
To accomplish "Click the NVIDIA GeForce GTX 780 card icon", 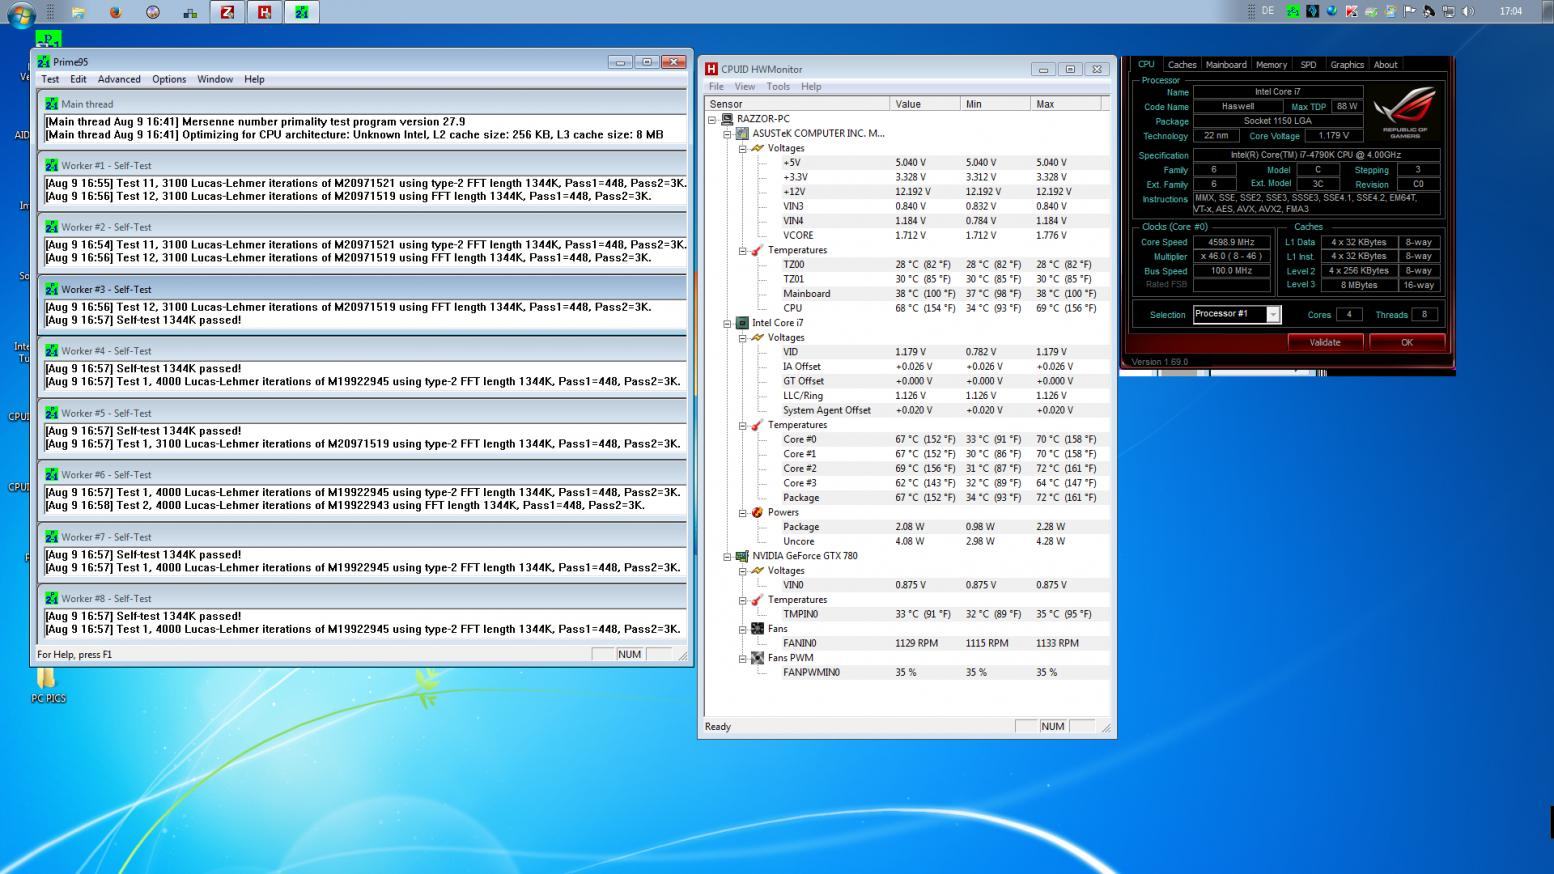I will (x=742, y=556).
